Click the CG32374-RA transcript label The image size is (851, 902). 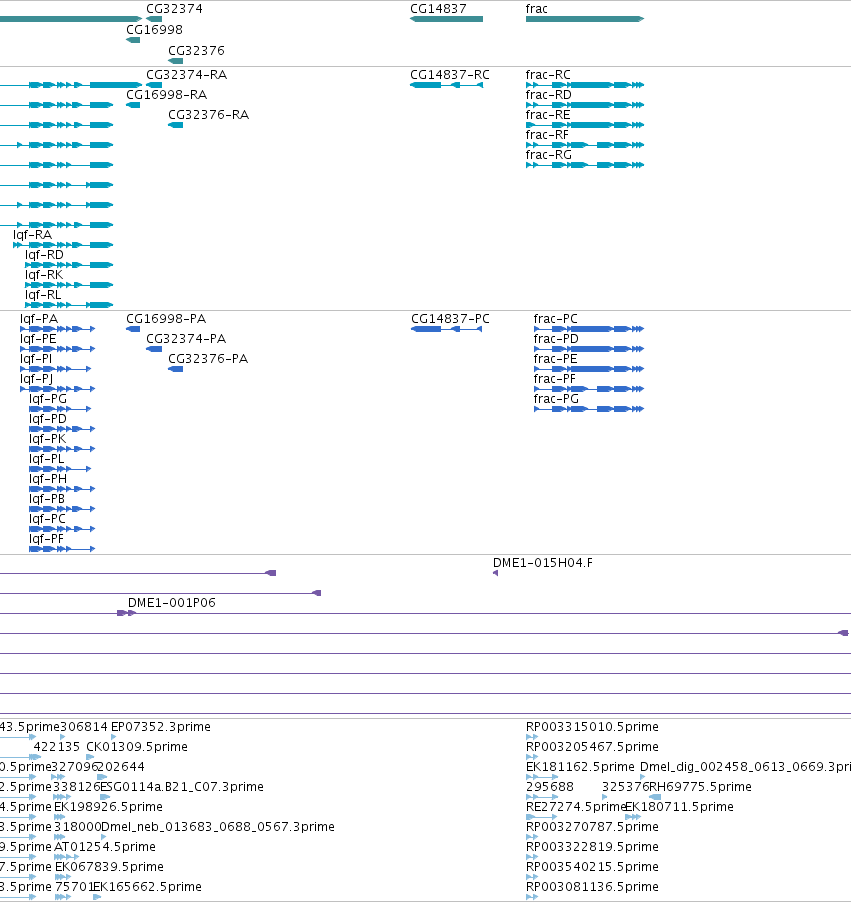186,75
